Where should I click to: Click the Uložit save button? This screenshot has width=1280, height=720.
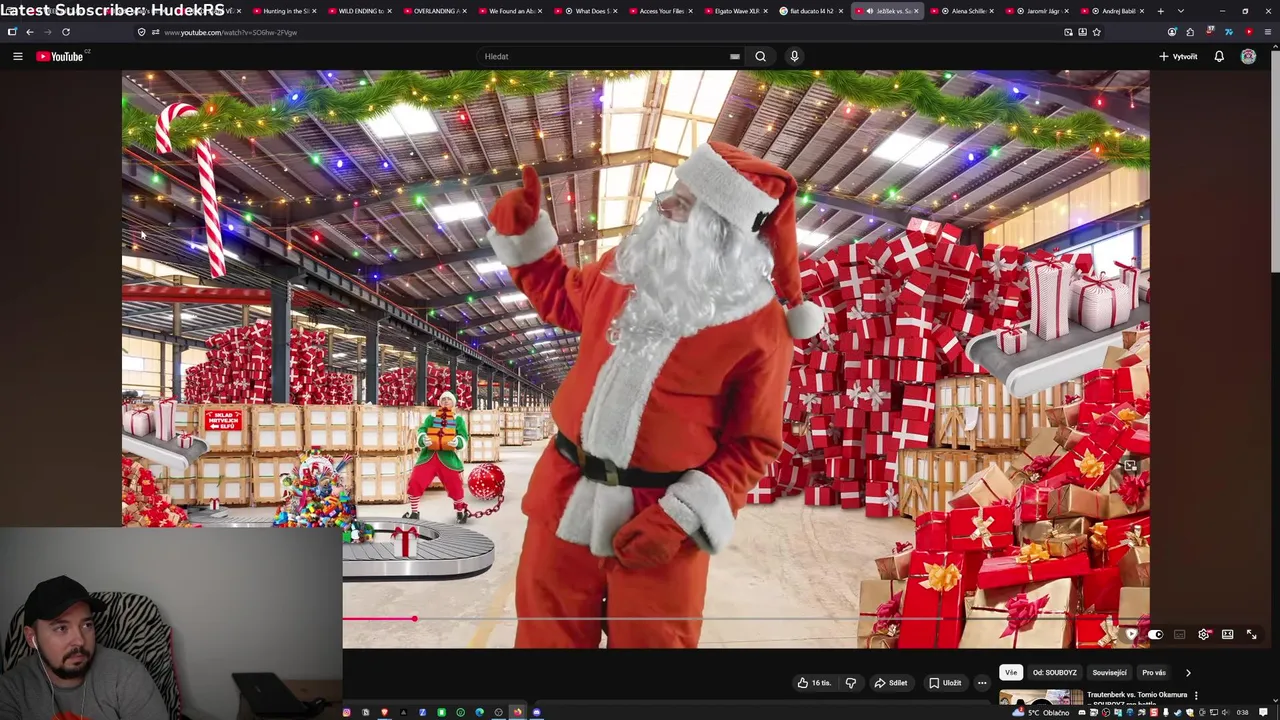point(945,683)
